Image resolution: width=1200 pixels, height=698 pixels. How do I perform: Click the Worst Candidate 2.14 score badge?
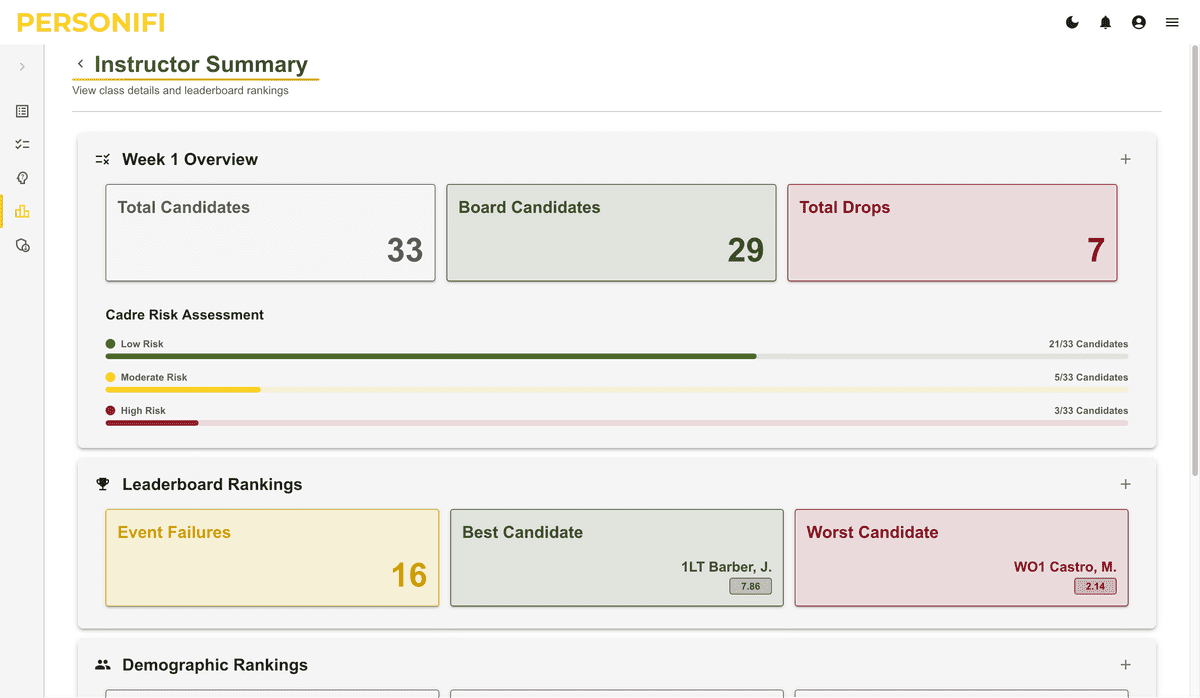click(x=1095, y=586)
